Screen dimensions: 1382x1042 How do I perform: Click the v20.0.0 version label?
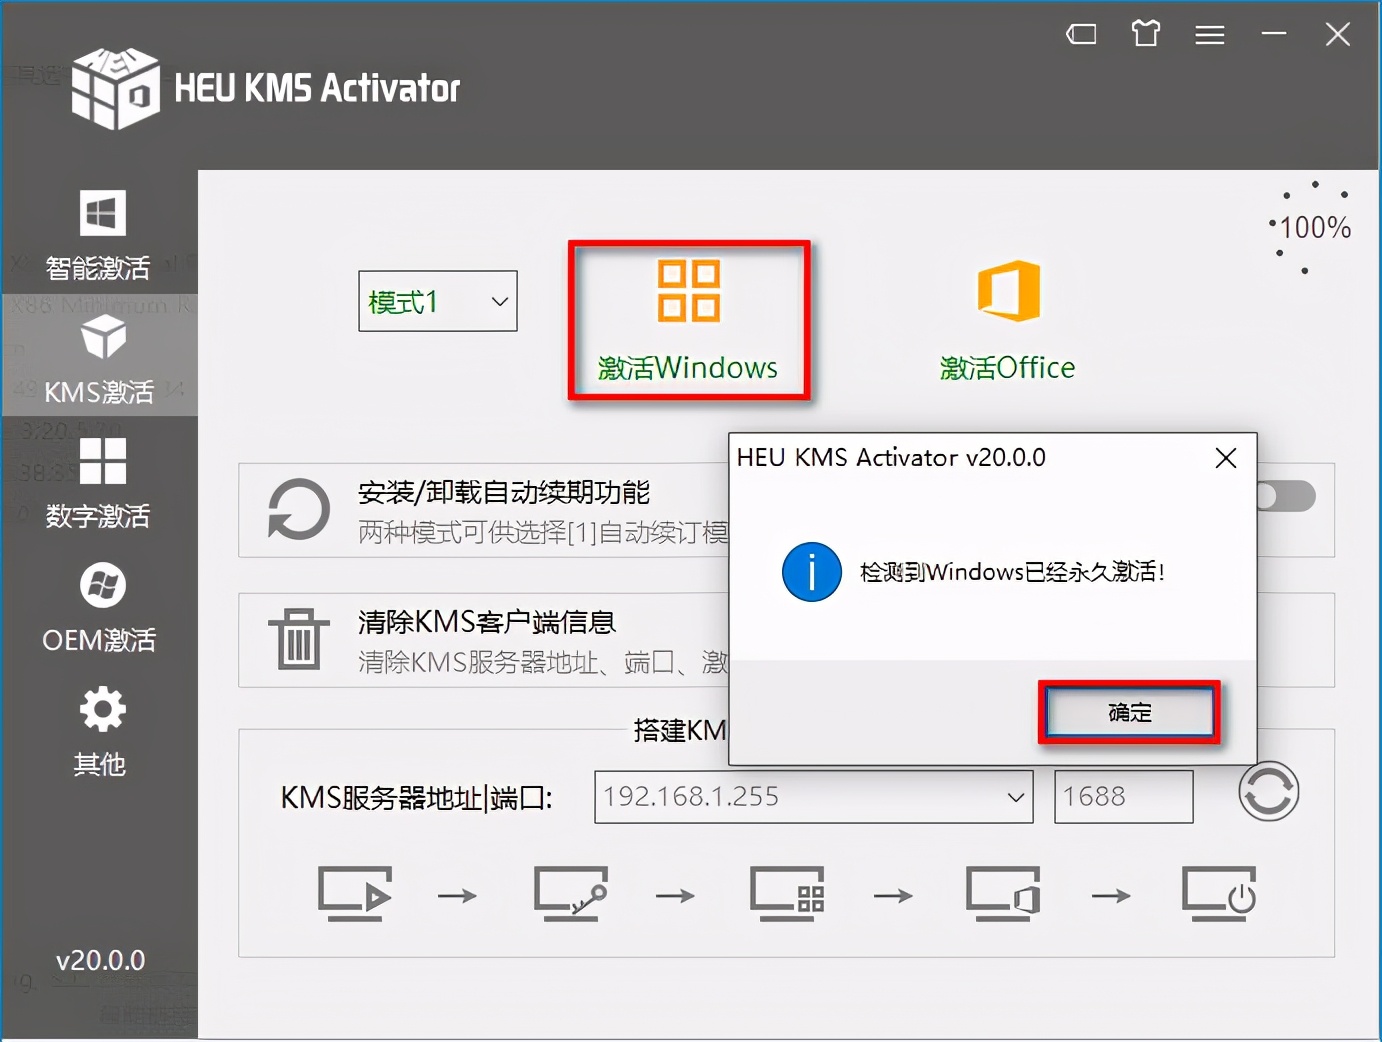[x=100, y=961]
